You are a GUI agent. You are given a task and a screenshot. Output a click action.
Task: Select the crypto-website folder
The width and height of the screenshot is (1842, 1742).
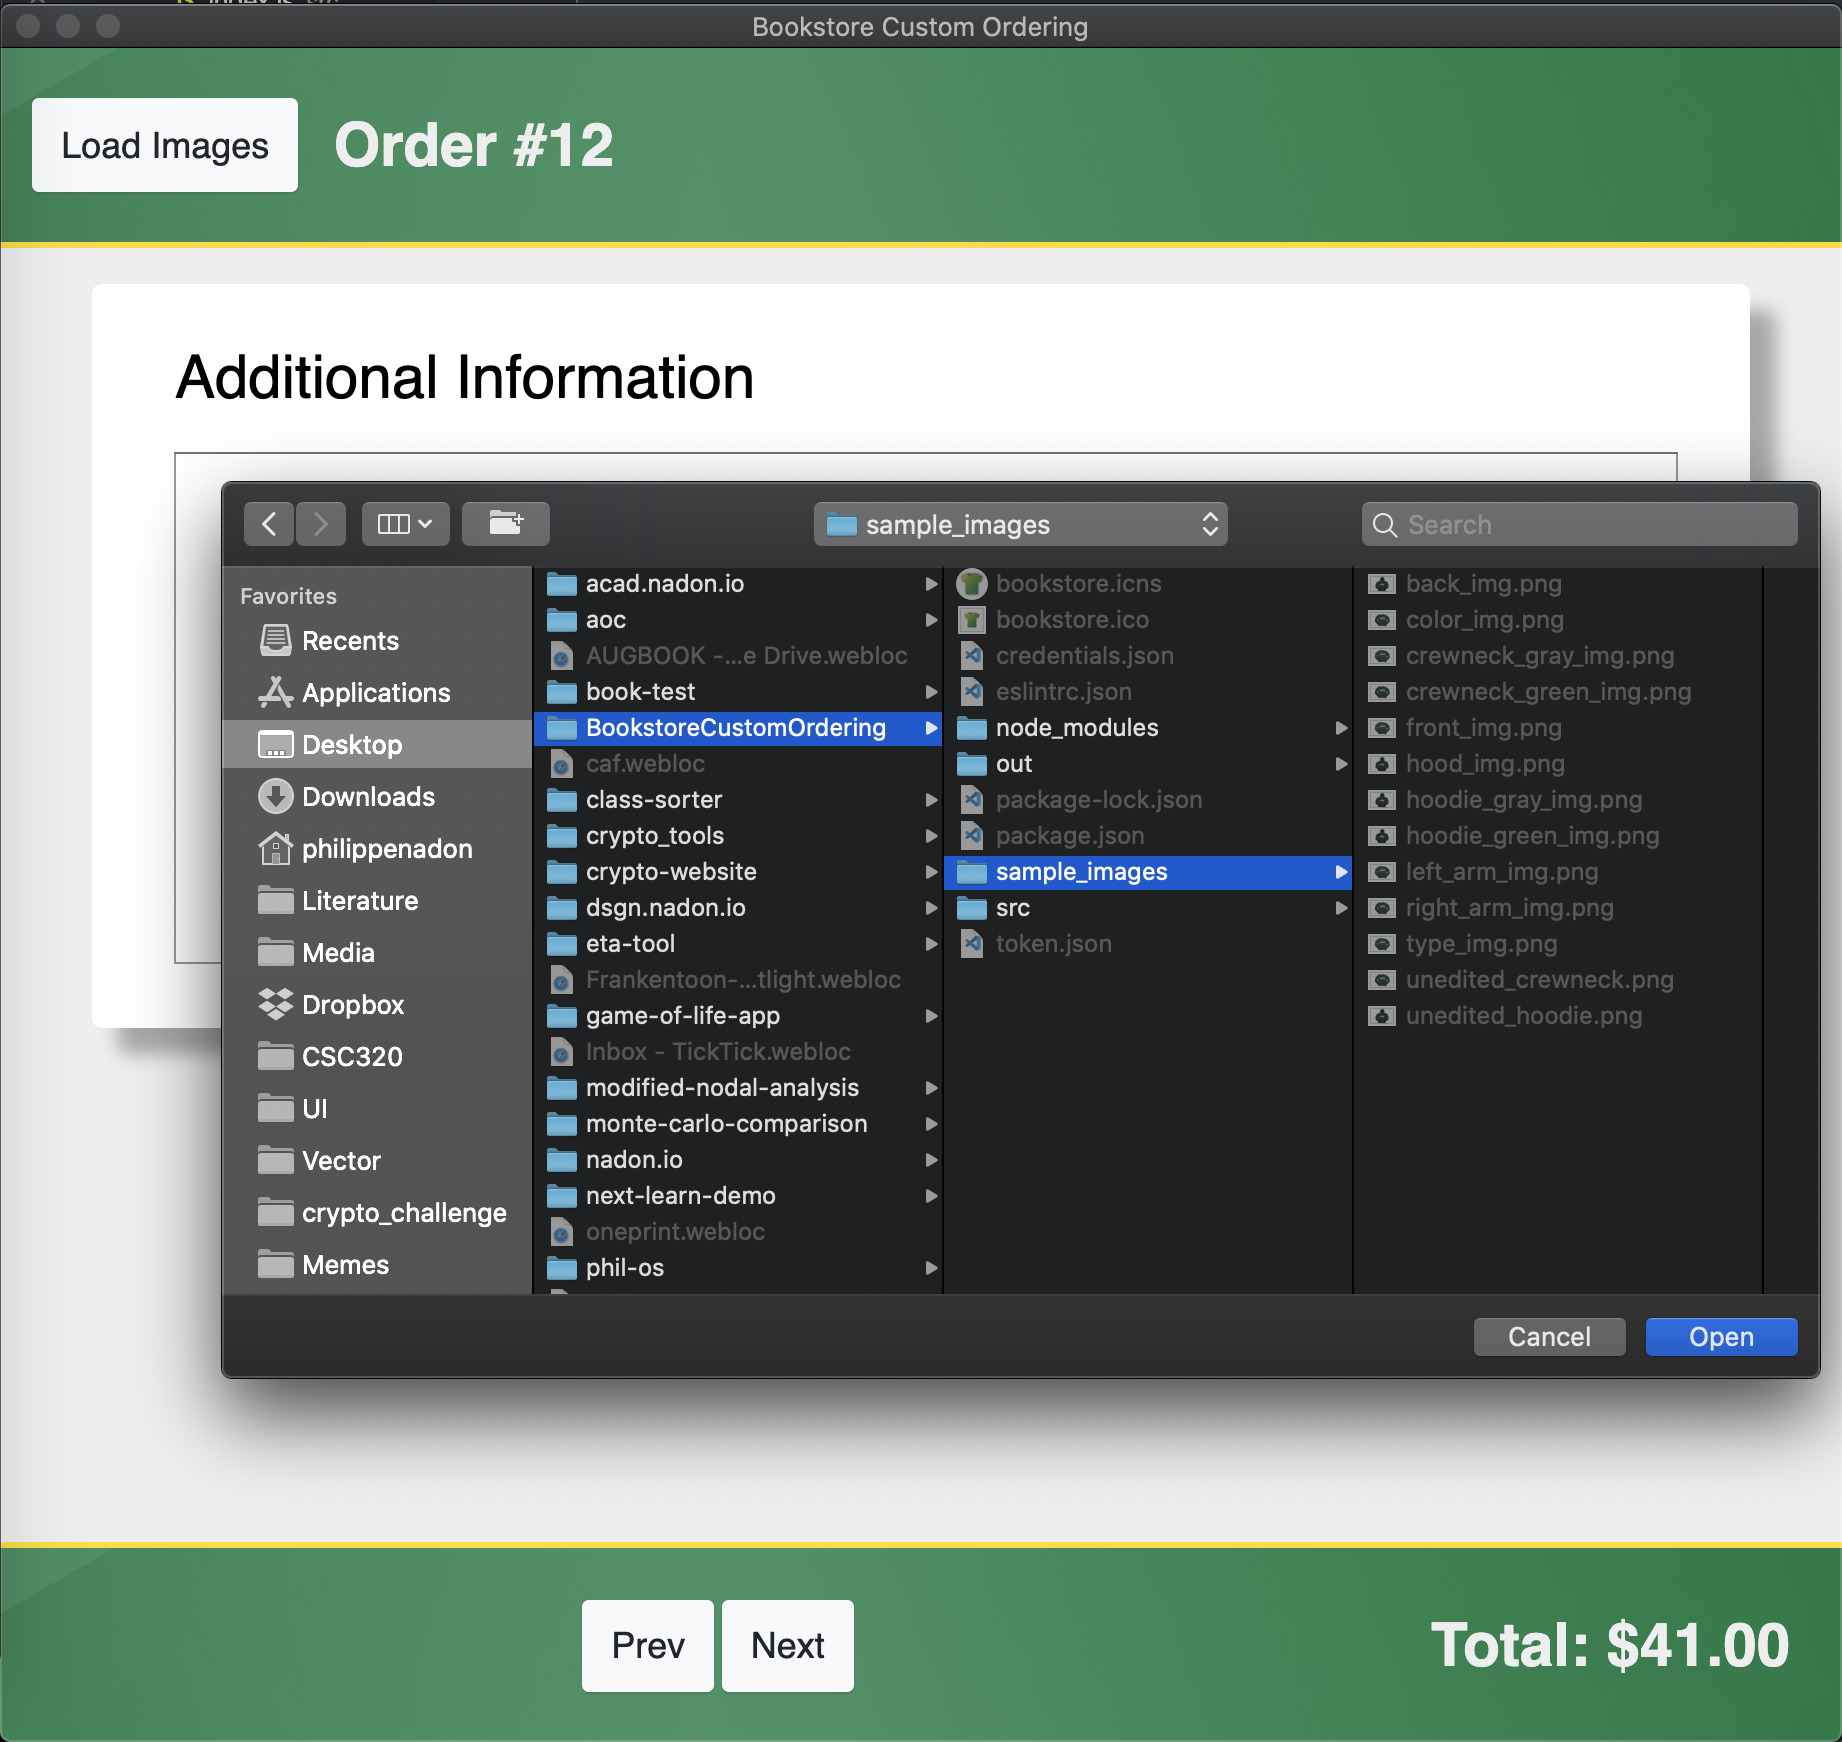[670, 872]
